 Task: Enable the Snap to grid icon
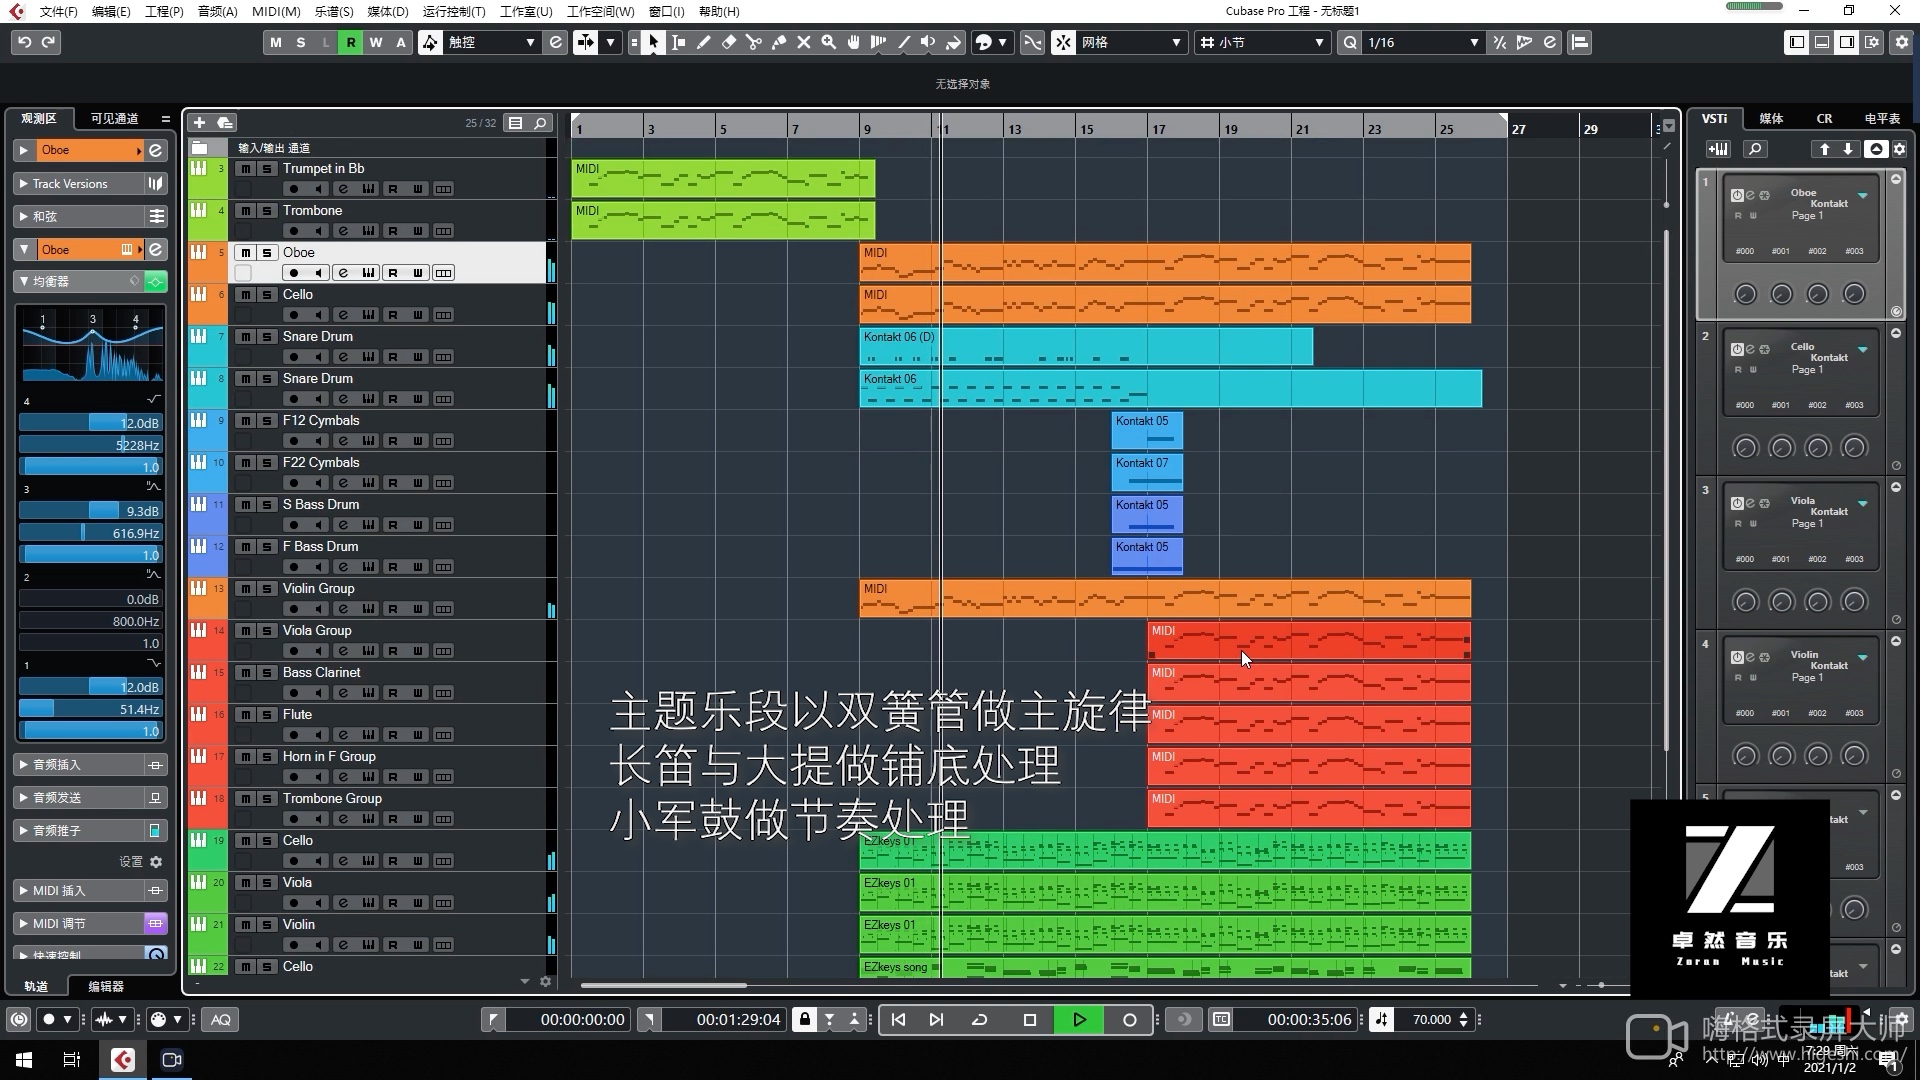[x=1064, y=42]
